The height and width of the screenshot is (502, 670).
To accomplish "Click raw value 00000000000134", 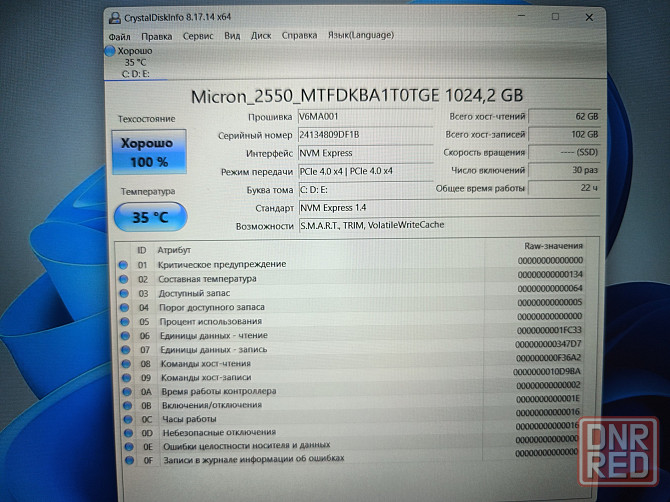I will click(550, 274).
